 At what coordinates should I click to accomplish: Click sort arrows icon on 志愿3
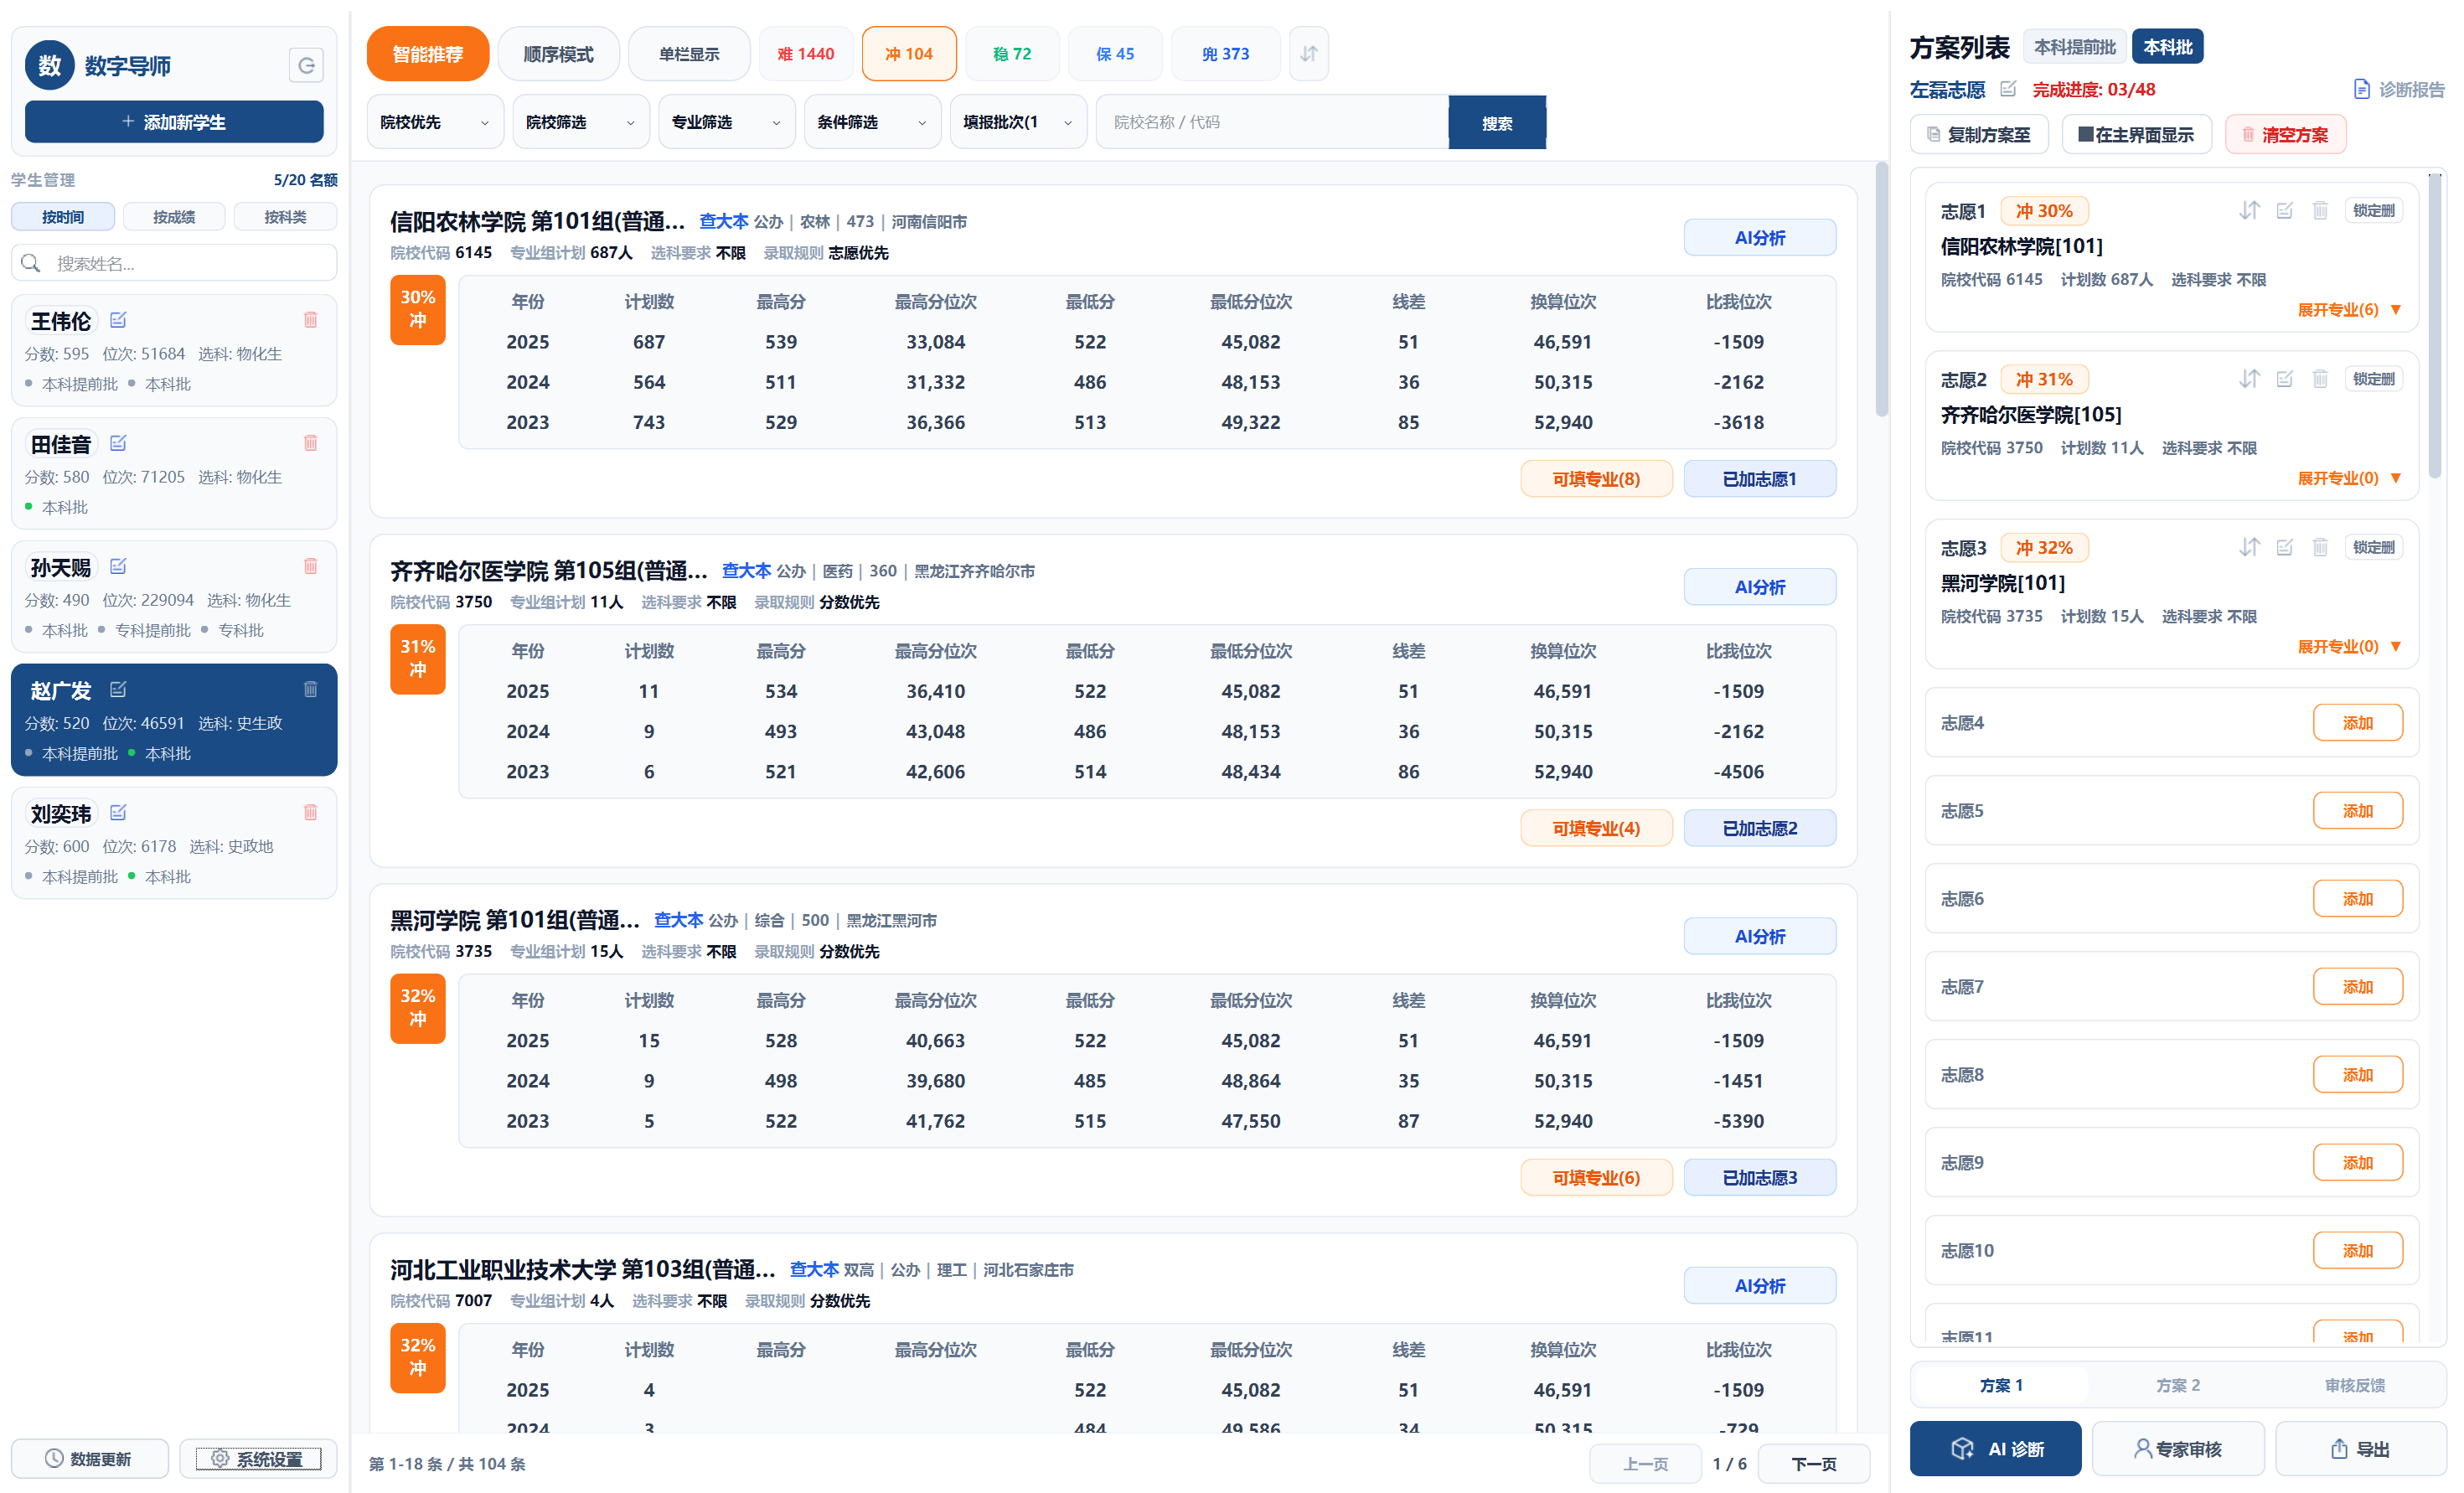[2249, 547]
